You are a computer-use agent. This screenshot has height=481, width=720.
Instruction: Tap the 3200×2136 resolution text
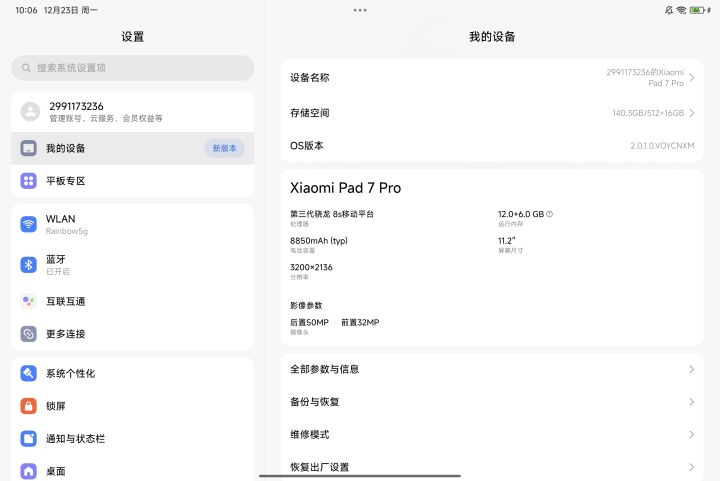[311, 267]
